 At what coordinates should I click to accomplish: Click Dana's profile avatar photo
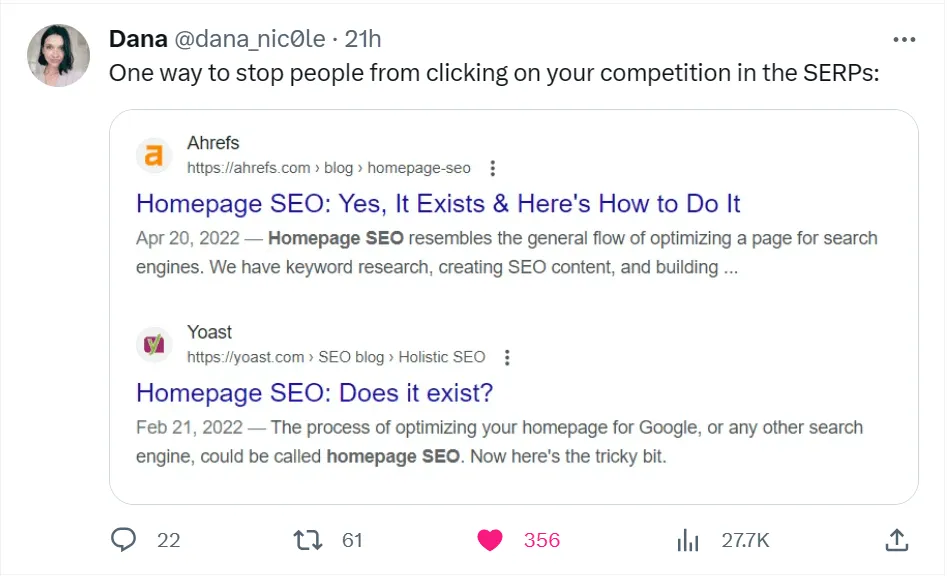click(x=57, y=55)
